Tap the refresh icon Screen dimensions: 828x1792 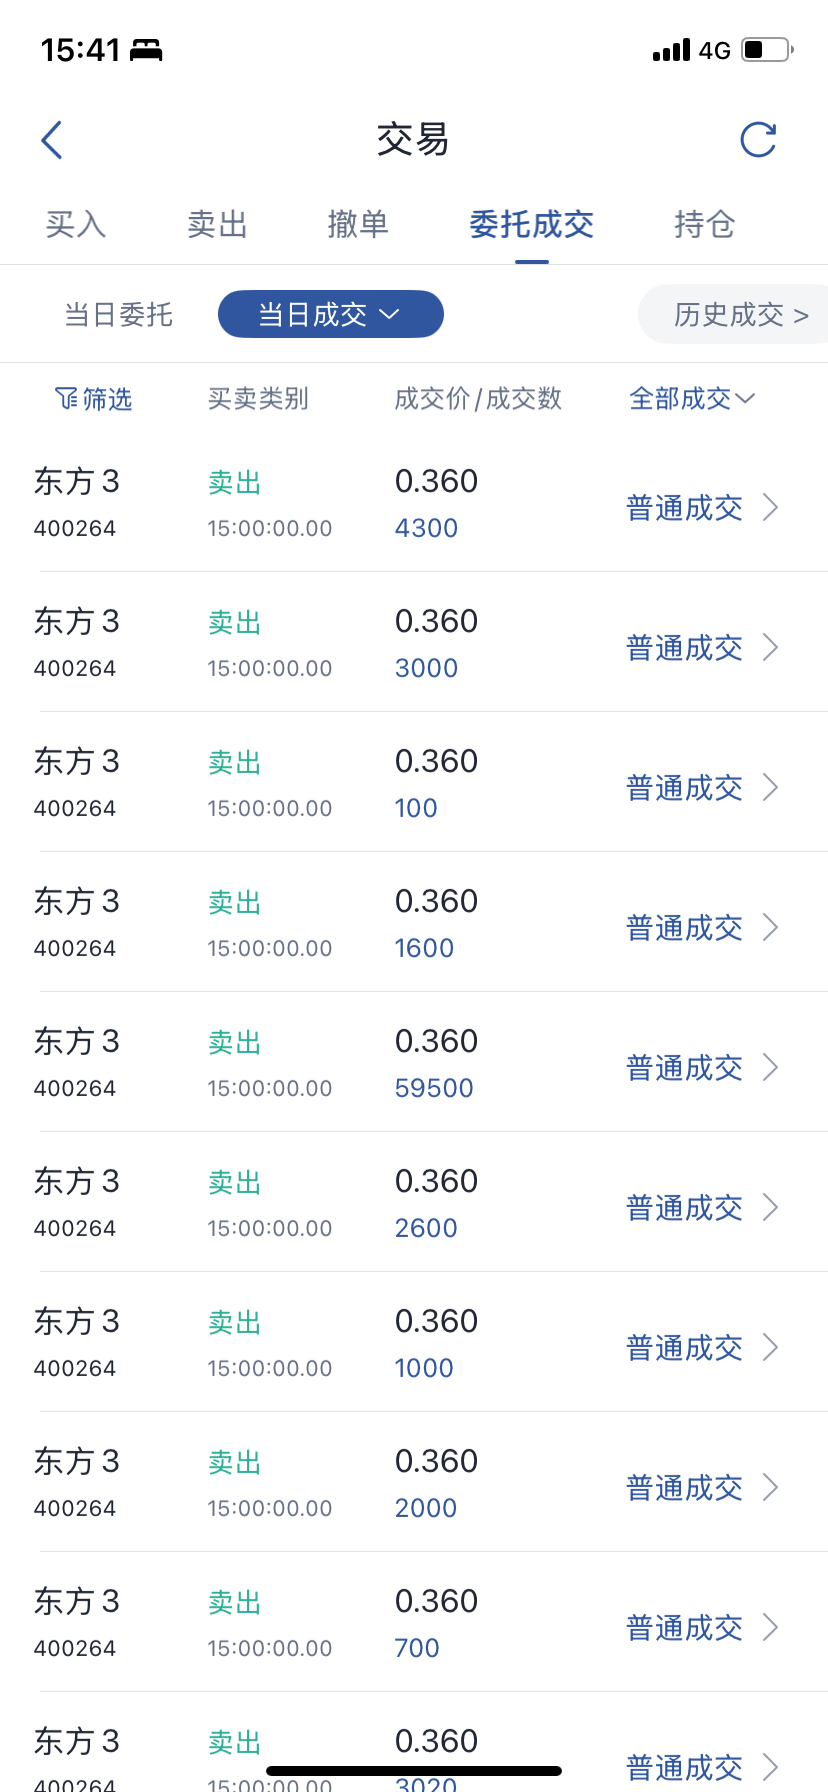click(x=758, y=140)
